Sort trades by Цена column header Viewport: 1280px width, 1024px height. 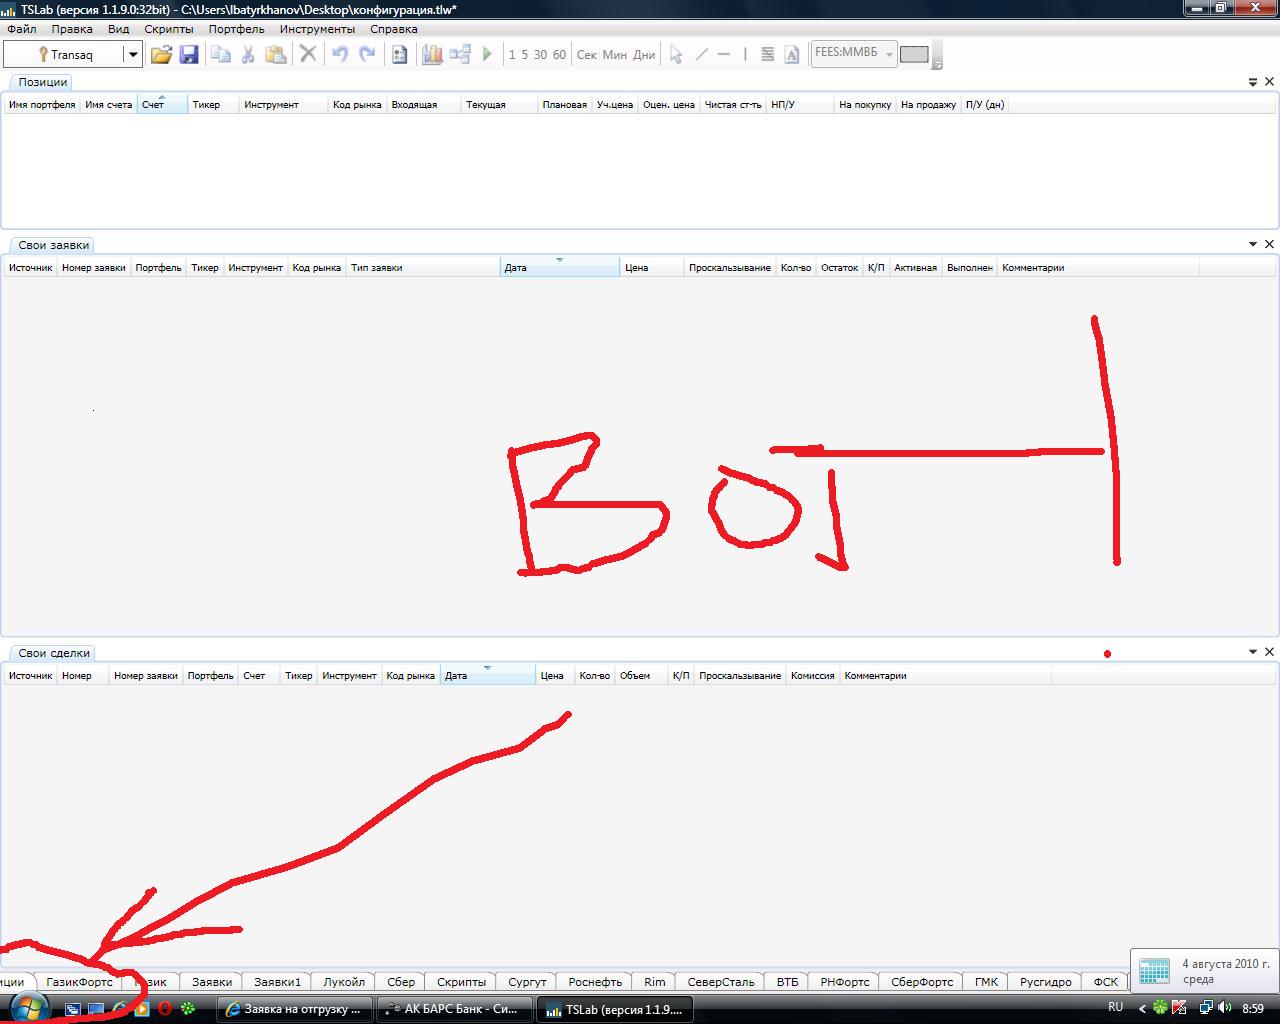[555, 675]
